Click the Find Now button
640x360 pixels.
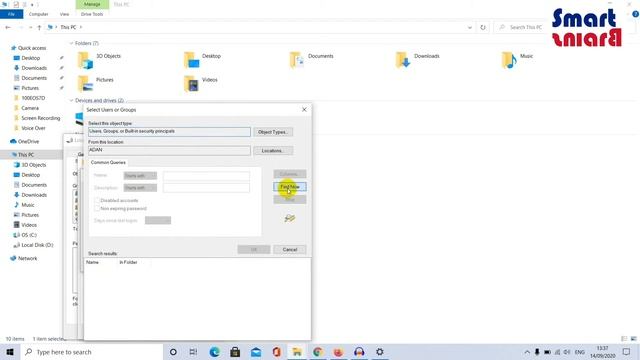pos(289,187)
